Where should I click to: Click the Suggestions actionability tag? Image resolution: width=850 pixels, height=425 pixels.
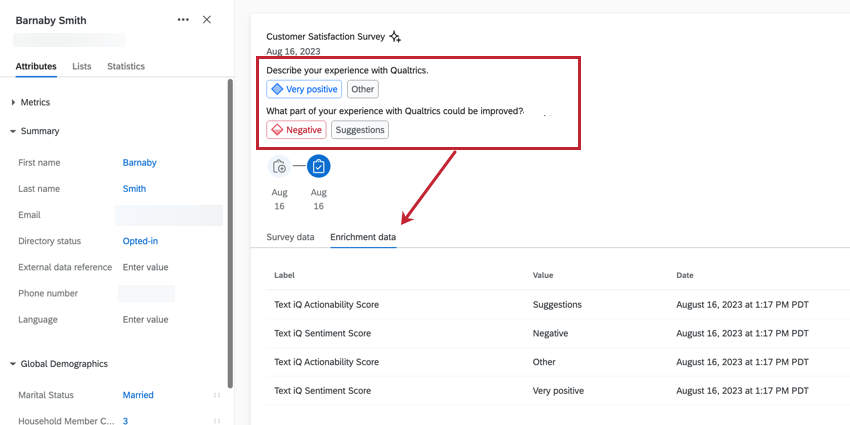click(x=360, y=129)
